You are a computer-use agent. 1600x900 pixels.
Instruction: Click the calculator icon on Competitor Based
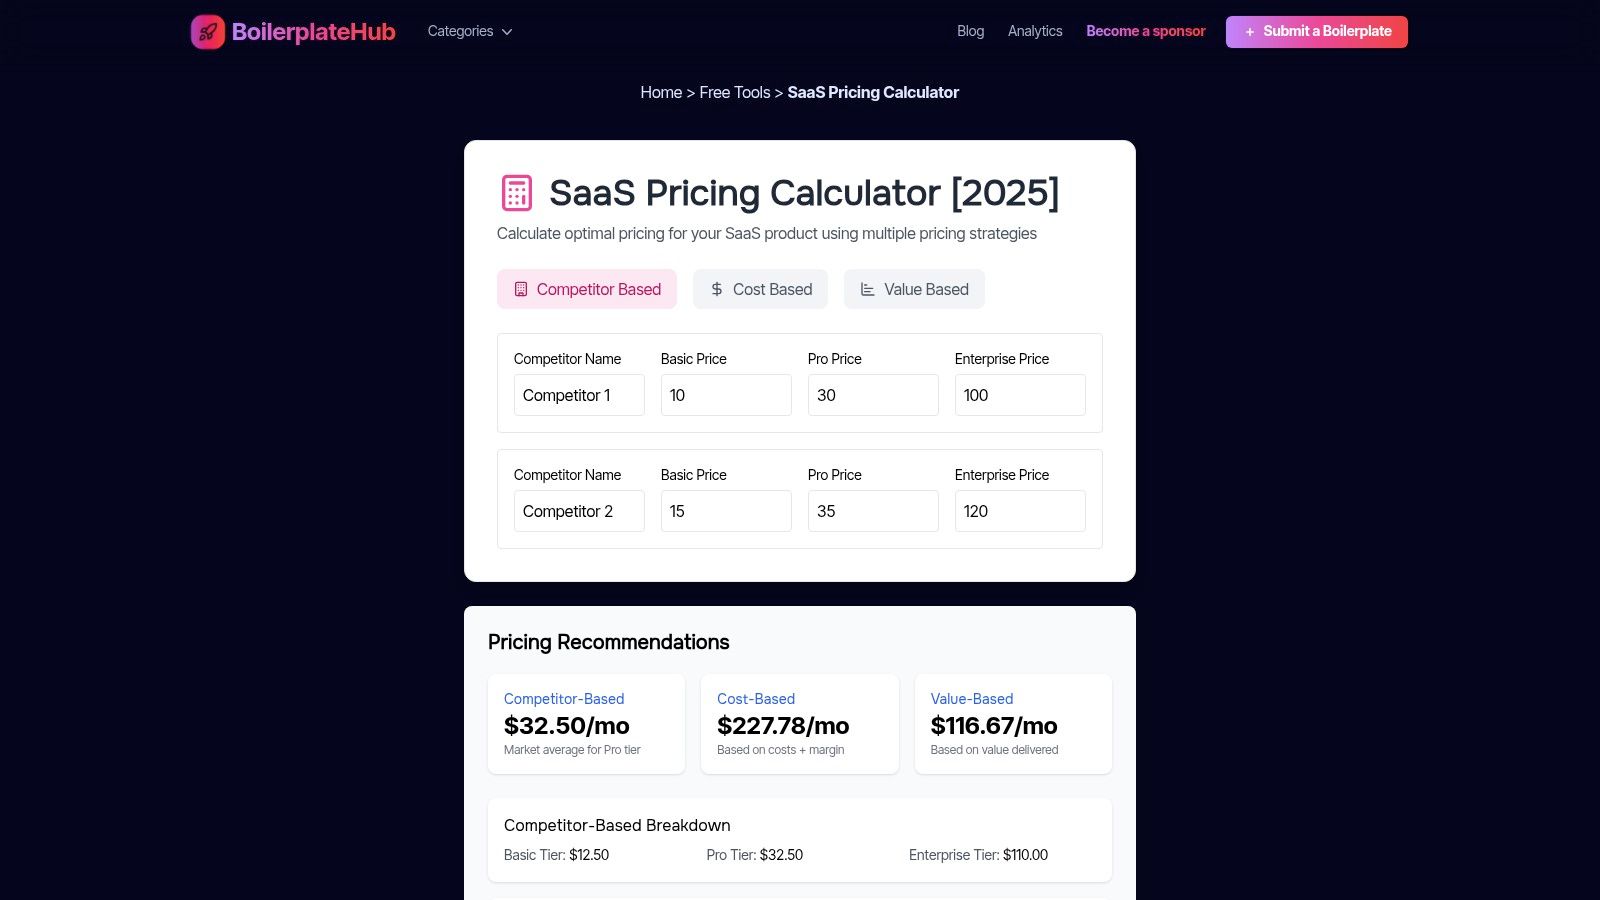click(x=520, y=289)
